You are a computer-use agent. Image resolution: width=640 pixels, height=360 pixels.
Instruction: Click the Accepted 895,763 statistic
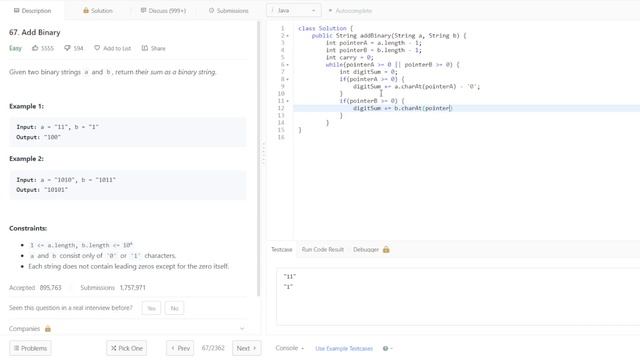35,288
